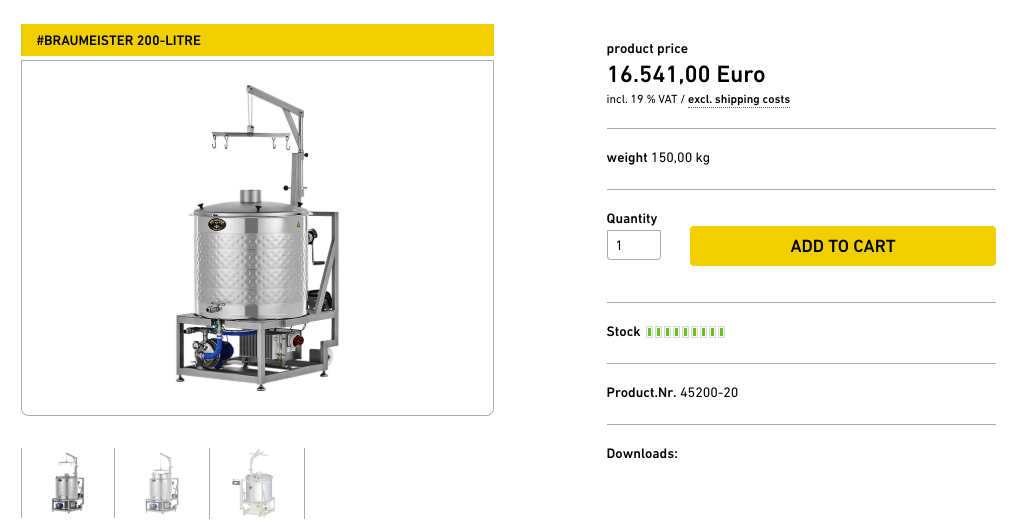This screenshot has height=530, width=1018.
Task: Click the main Braumeister product image
Action: pos(257,238)
